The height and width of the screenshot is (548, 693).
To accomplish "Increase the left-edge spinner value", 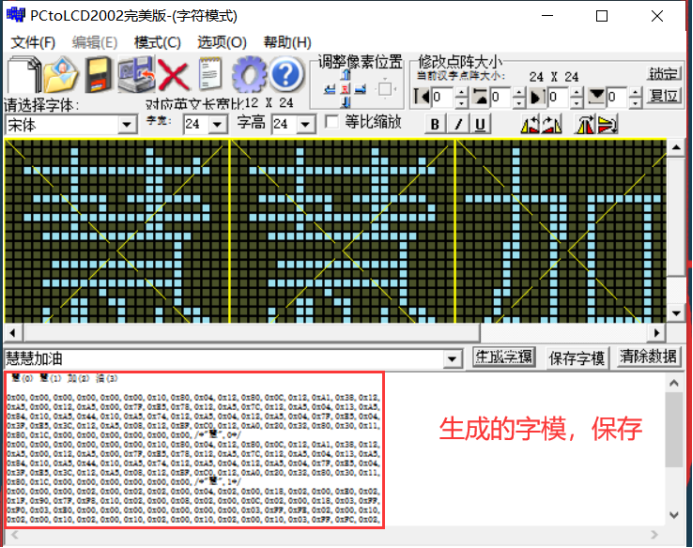I will point(461,92).
